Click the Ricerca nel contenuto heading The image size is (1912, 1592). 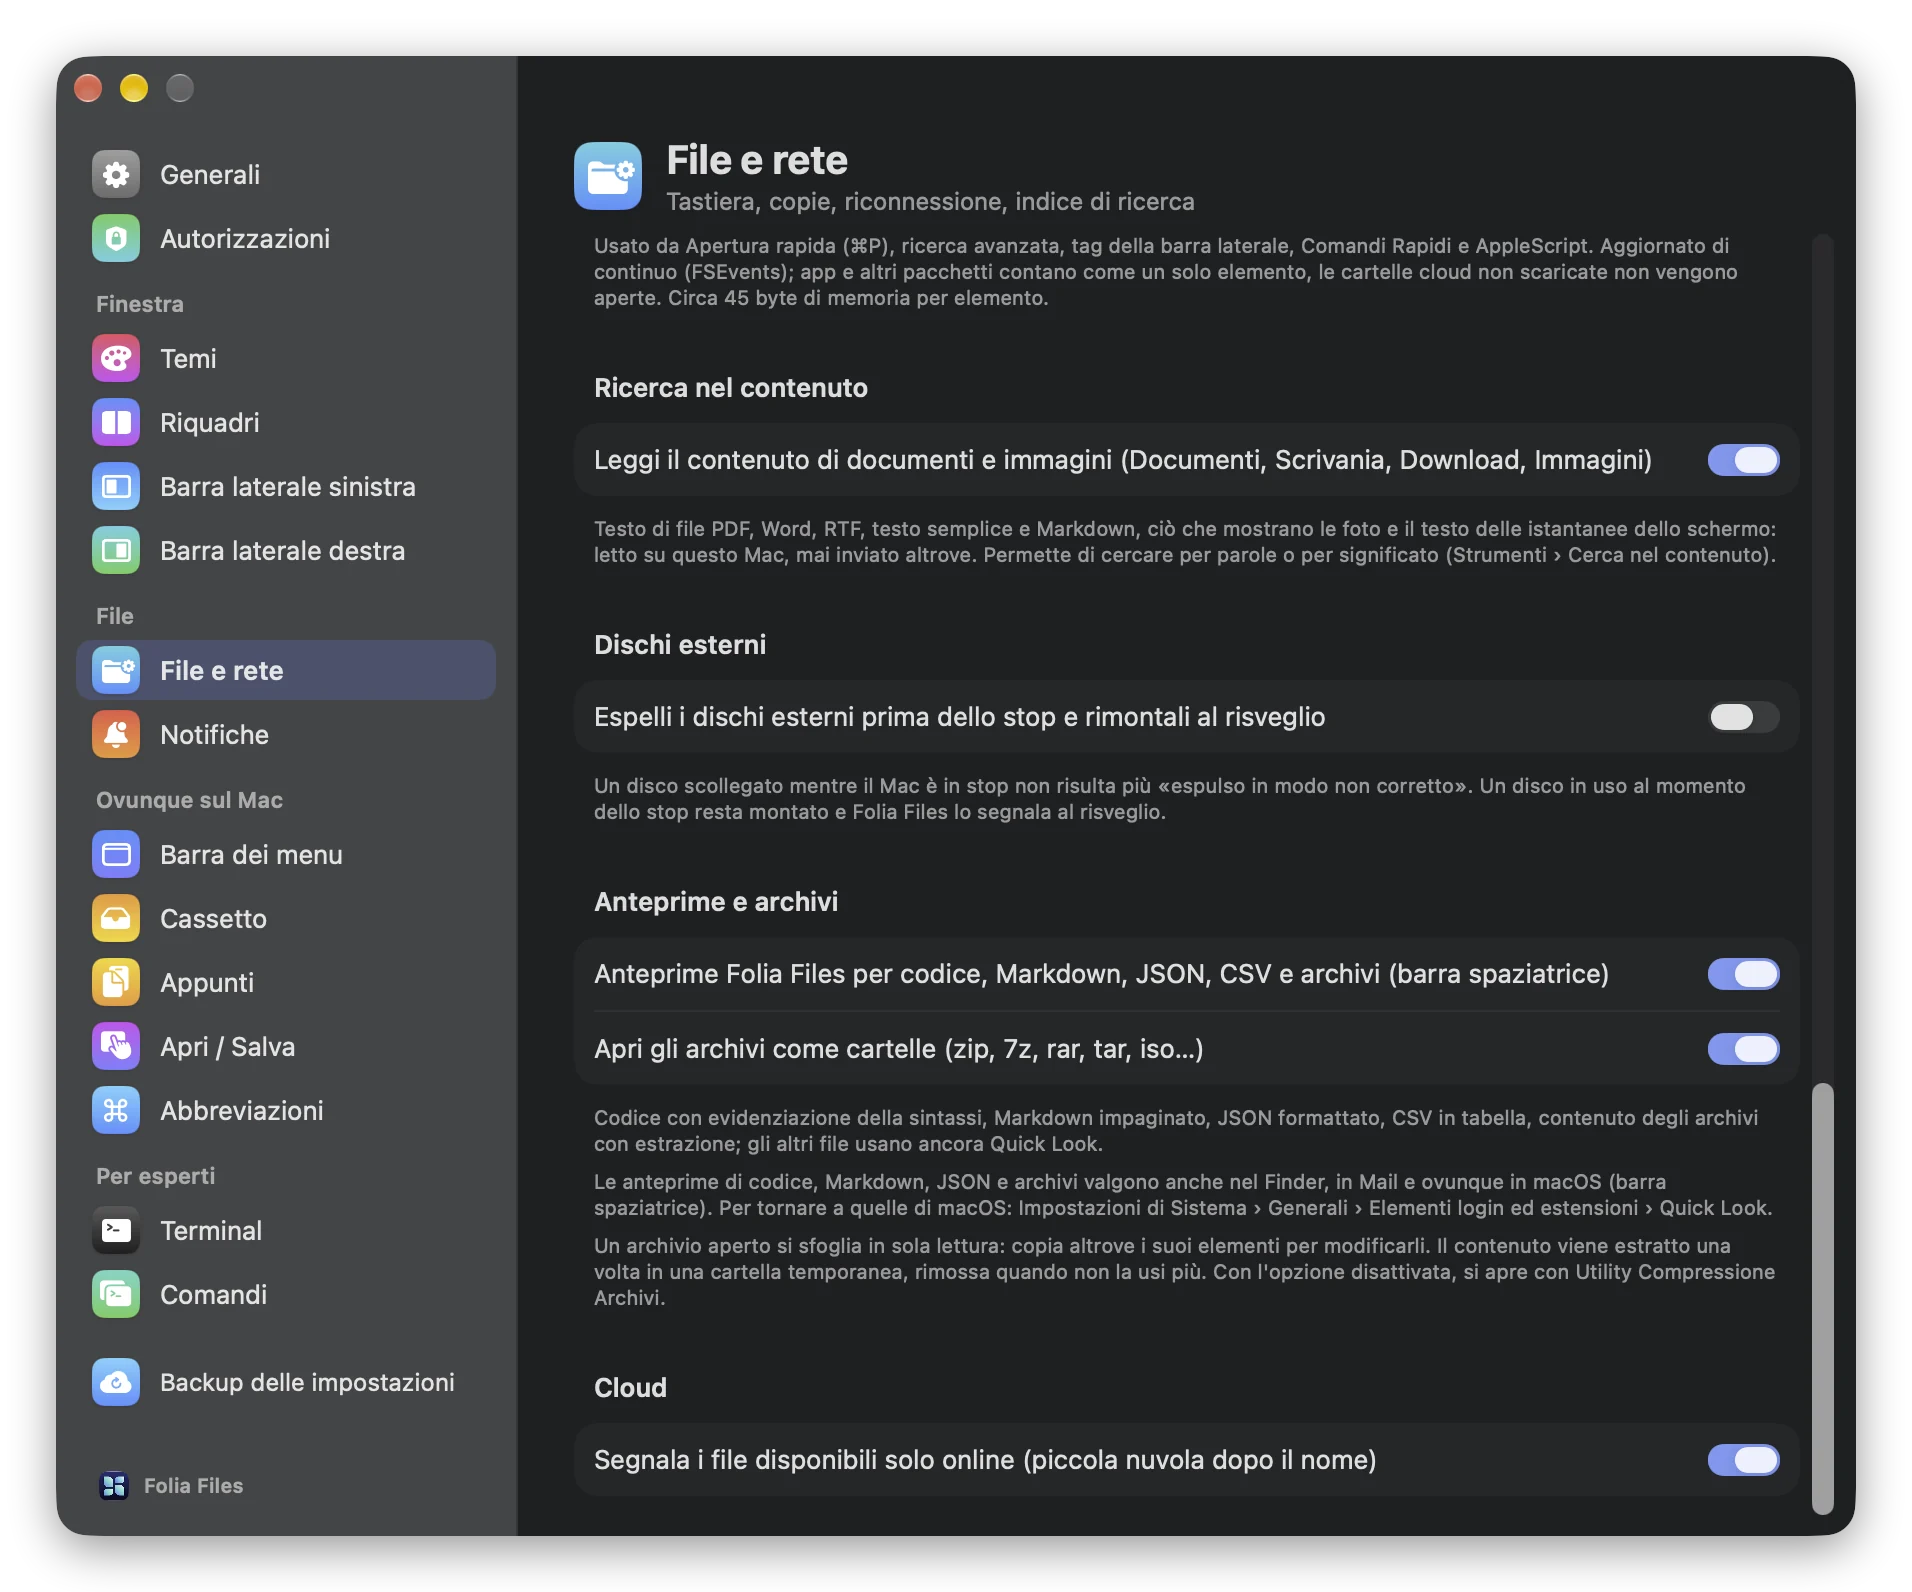[x=731, y=388]
